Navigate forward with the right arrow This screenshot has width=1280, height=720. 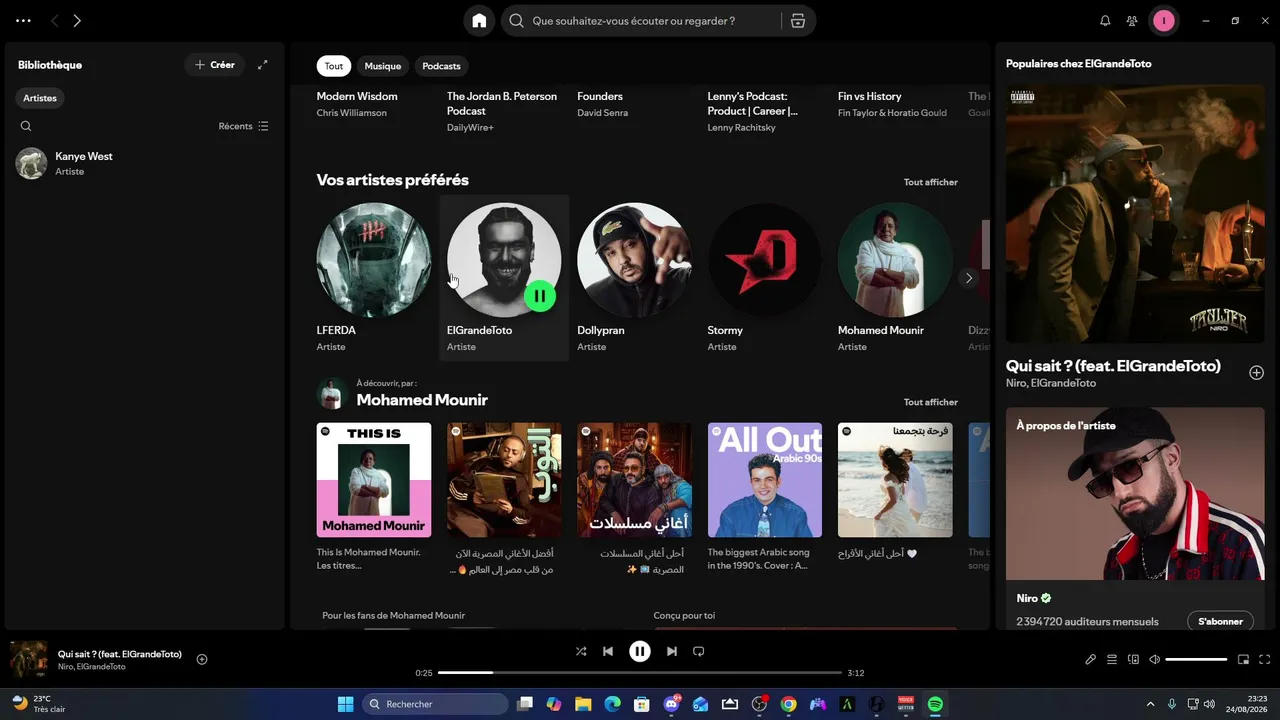(77, 21)
